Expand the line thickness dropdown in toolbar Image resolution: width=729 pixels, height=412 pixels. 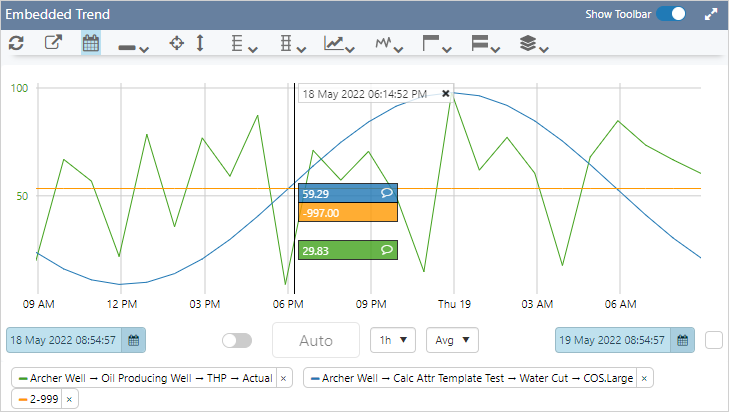click(x=134, y=45)
